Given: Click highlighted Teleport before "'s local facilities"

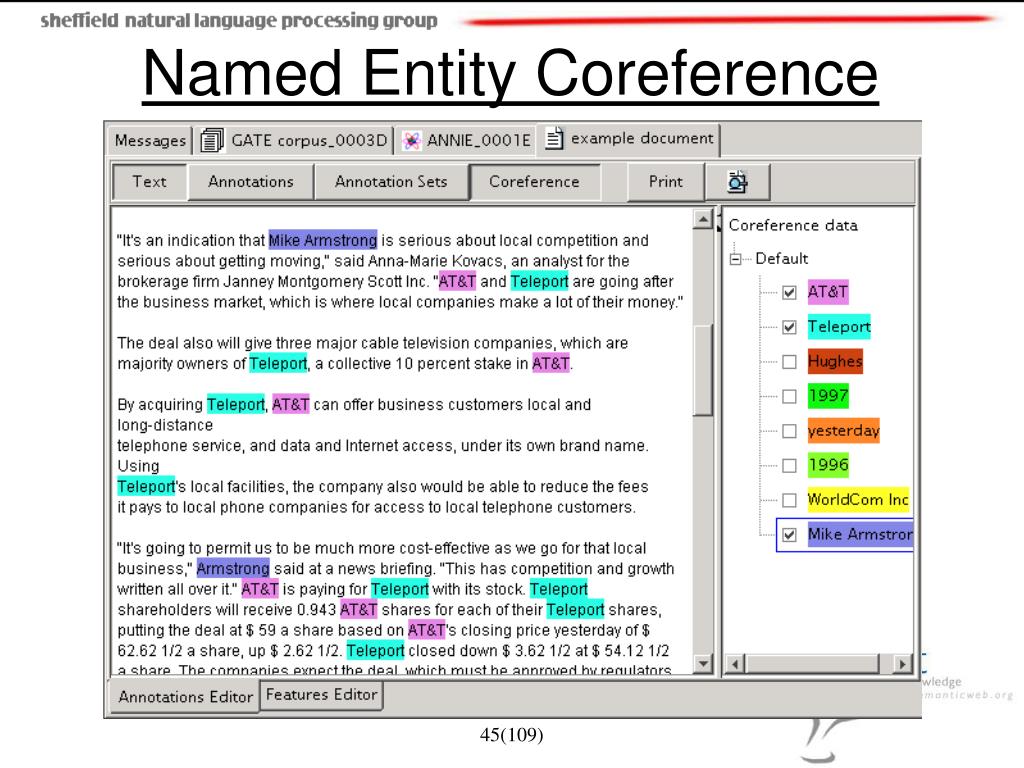Looking at the screenshot, I should 146,487.
